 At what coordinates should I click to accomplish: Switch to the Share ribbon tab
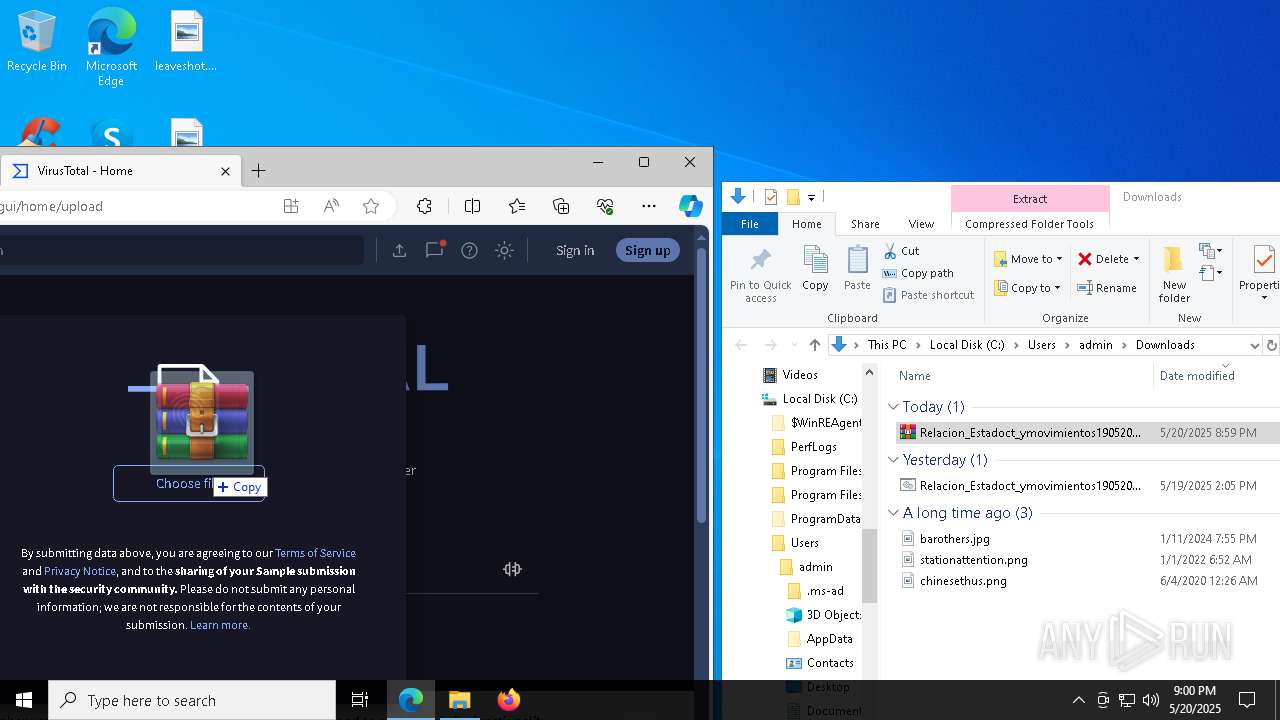865,224
